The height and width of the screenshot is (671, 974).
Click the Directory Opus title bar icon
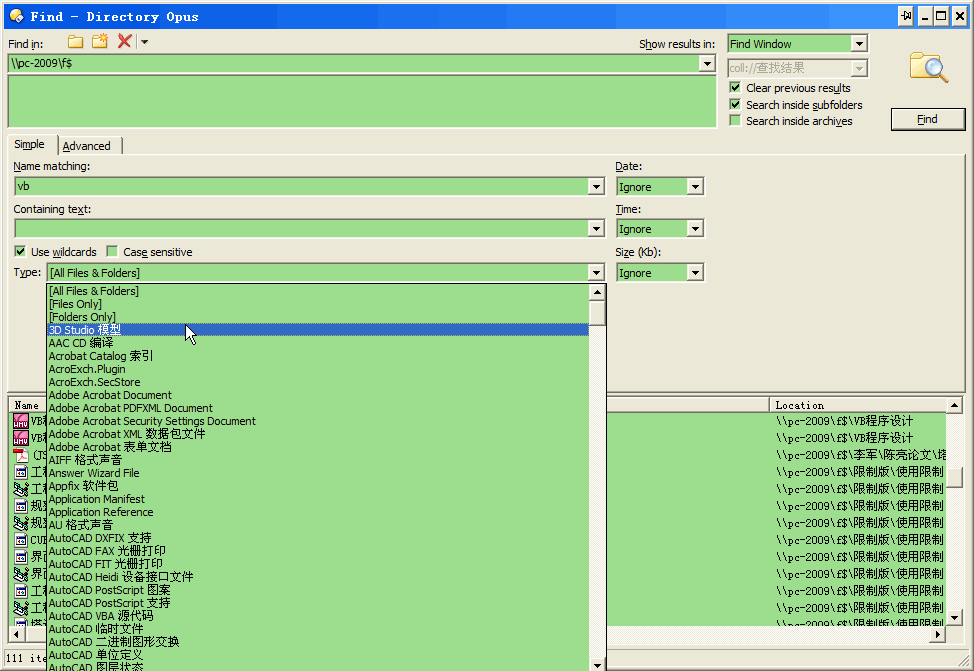(16, 16)
